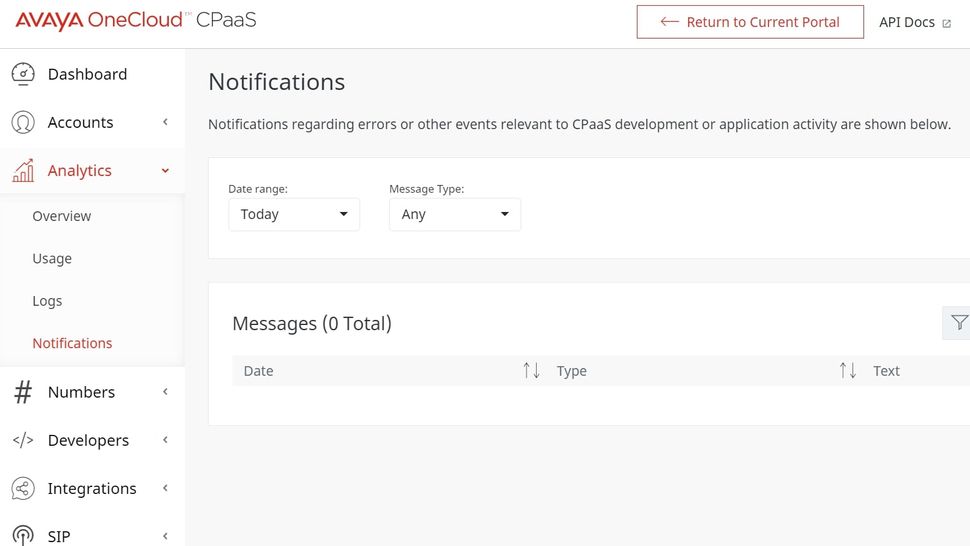Open the Overview submenu item
This screenshot has width=970, height=546.
(62, 216)
